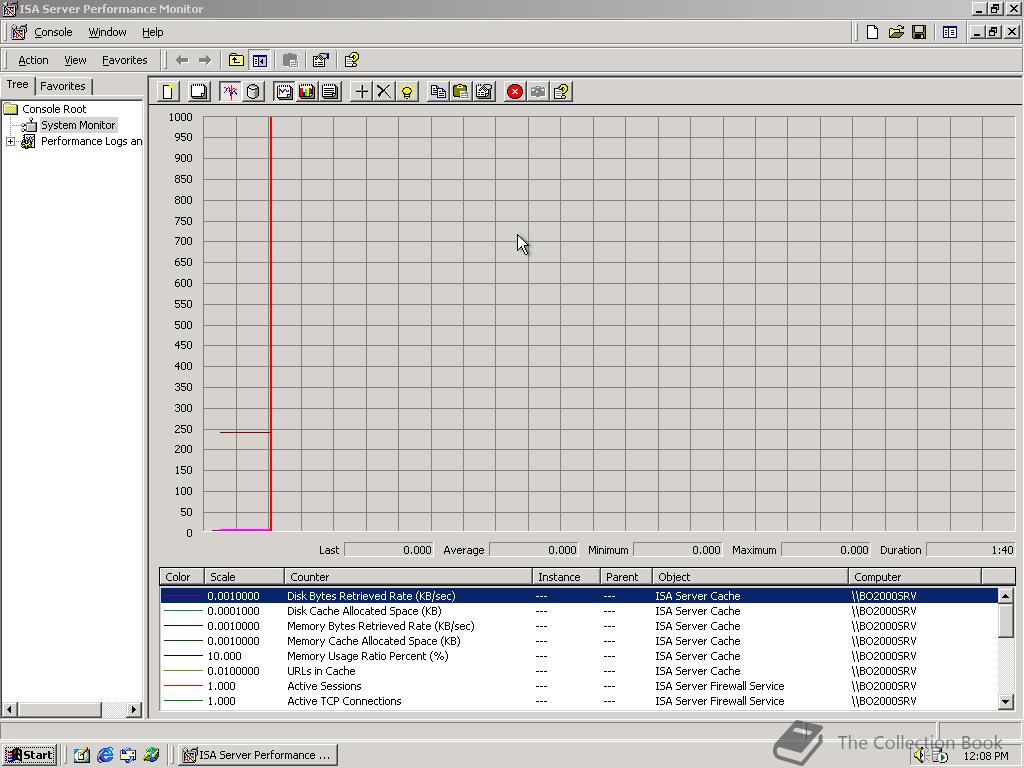Click the Update Data camera icon
The image size is (1024, 768).
538,91
